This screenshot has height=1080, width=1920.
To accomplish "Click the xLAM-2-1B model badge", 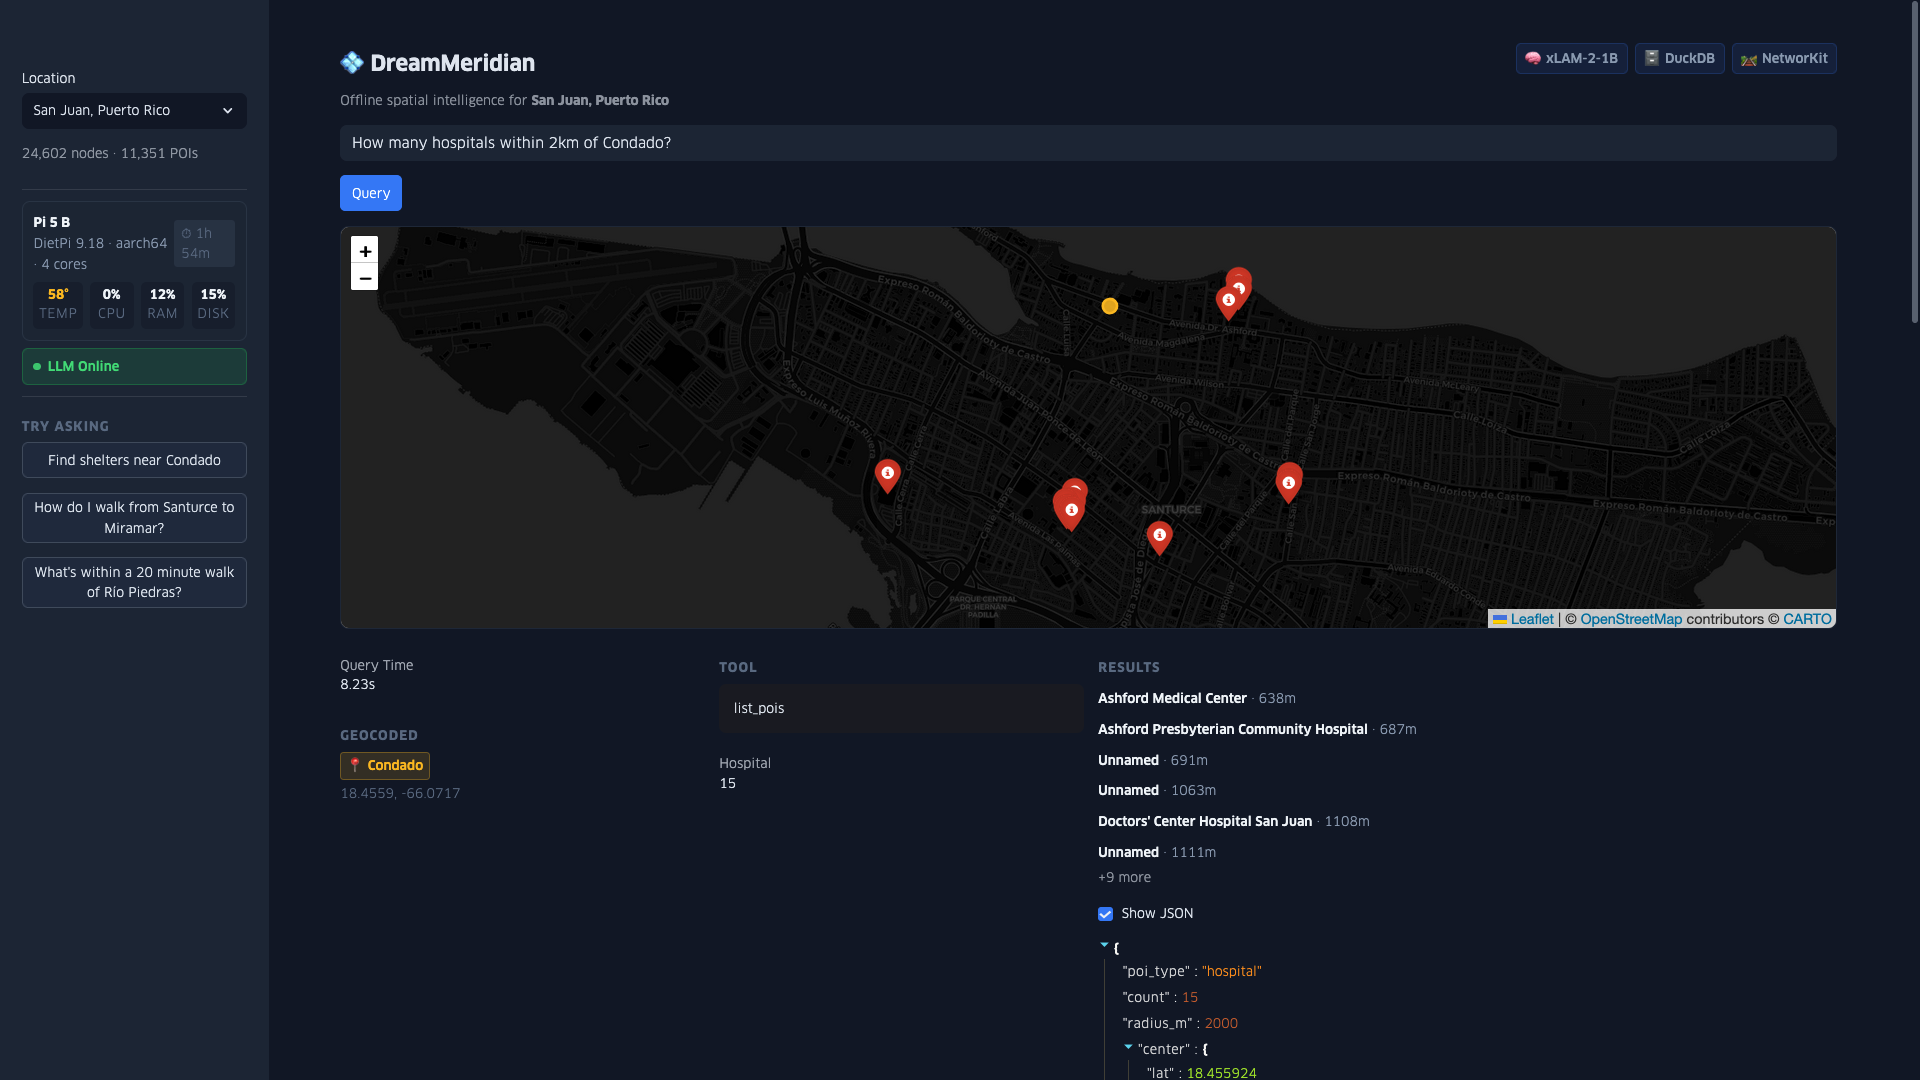I will [x=1571, y=58].
